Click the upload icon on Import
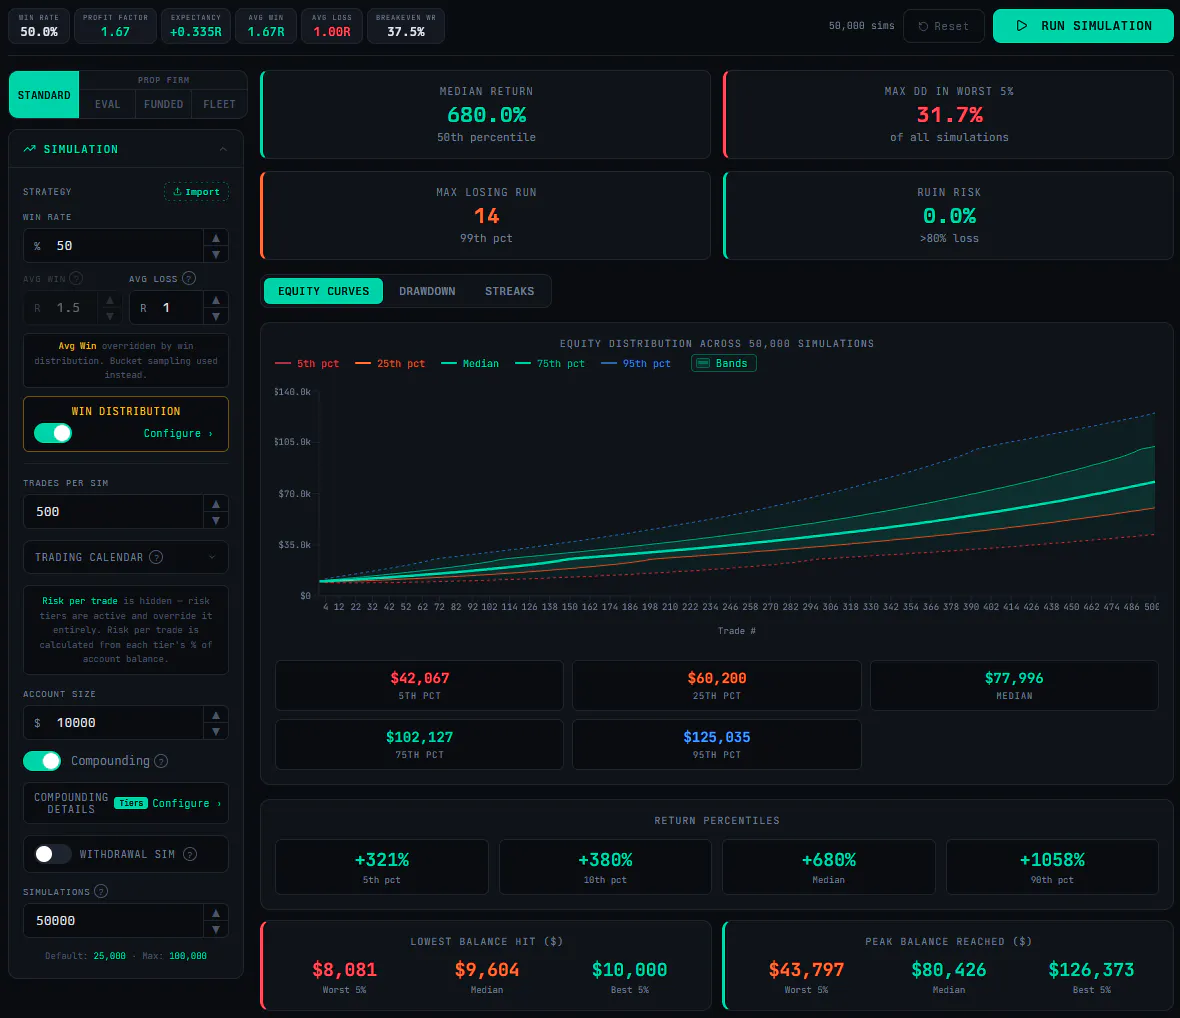Viewport: 1180px width, 1018px height. (x=177, y=192)
